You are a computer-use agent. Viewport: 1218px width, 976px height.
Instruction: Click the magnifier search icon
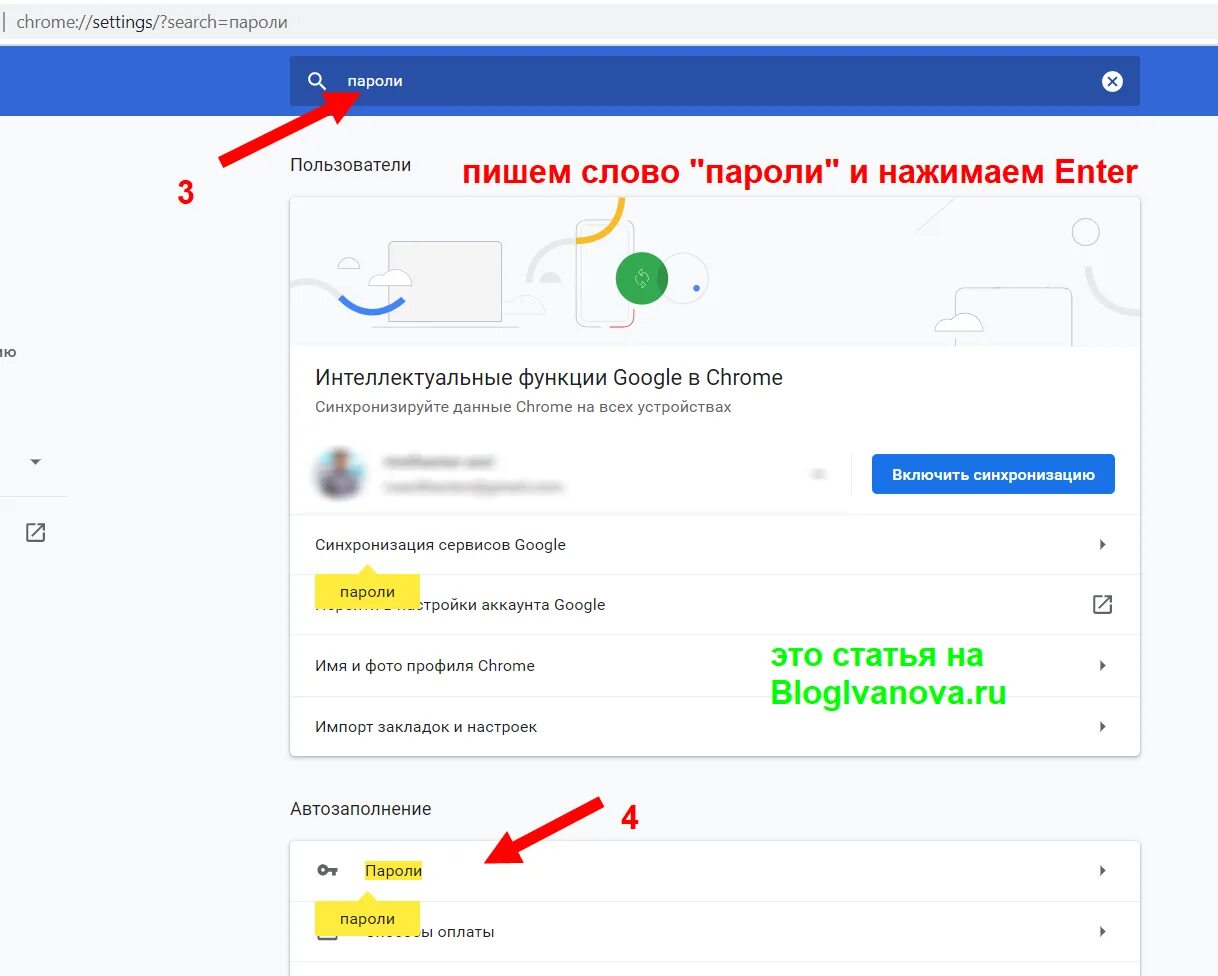[317, 81]
